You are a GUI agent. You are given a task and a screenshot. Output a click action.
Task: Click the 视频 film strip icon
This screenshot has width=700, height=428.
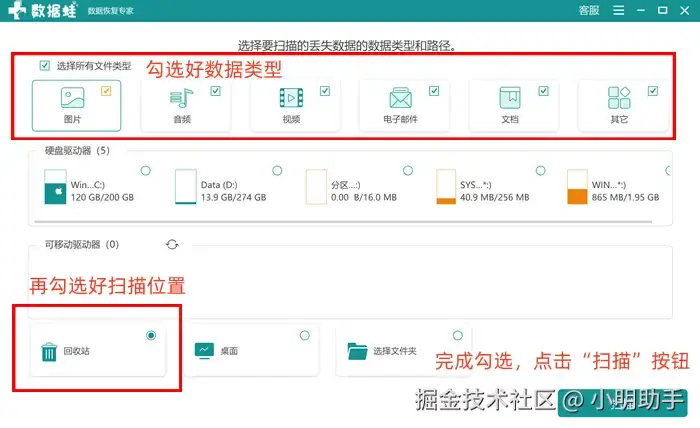tap(291, 98)
